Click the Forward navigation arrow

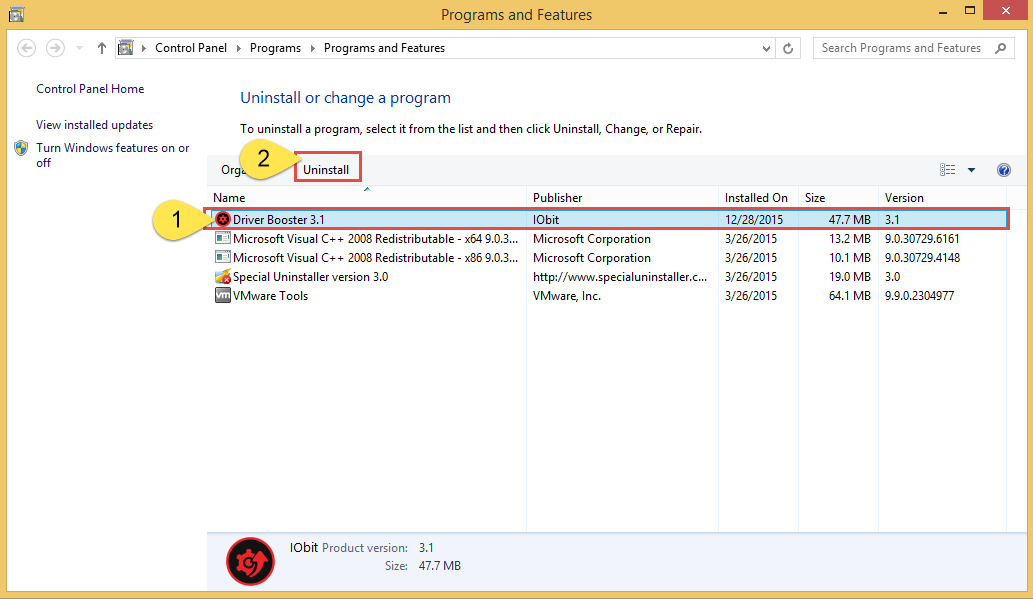coord(55,48)
